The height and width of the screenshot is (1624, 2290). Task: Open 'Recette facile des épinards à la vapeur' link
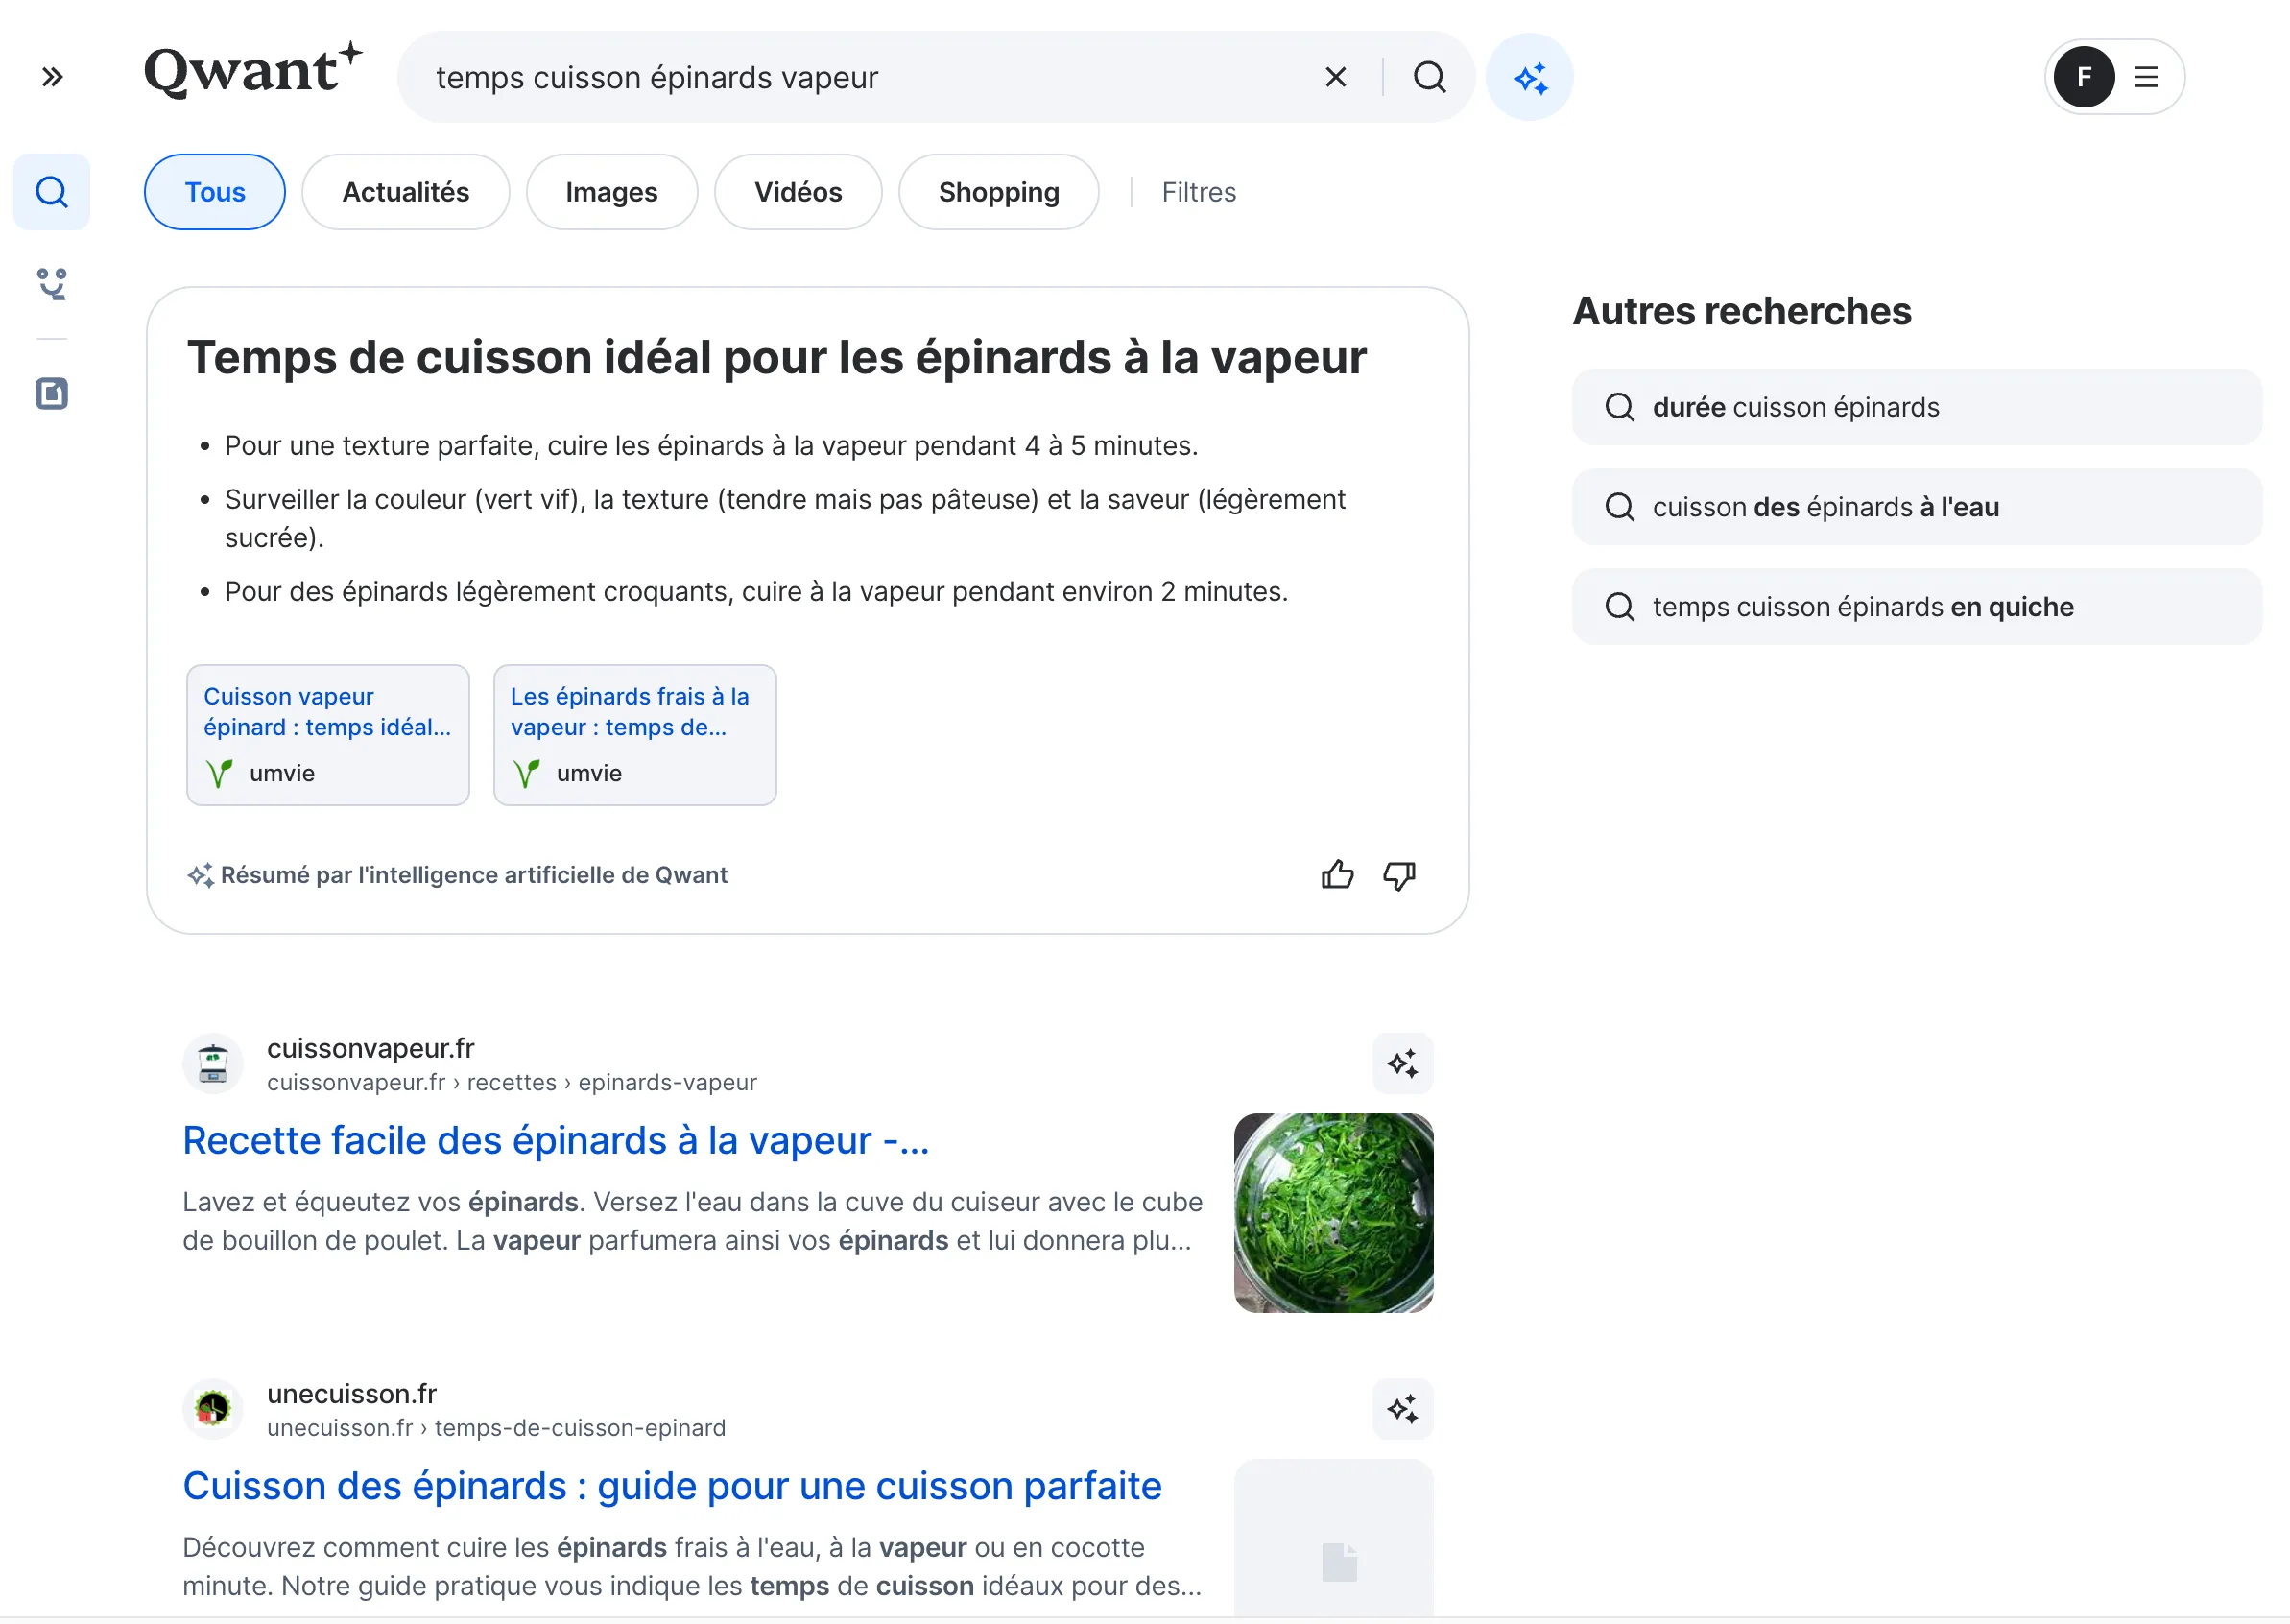[556, 1141]
